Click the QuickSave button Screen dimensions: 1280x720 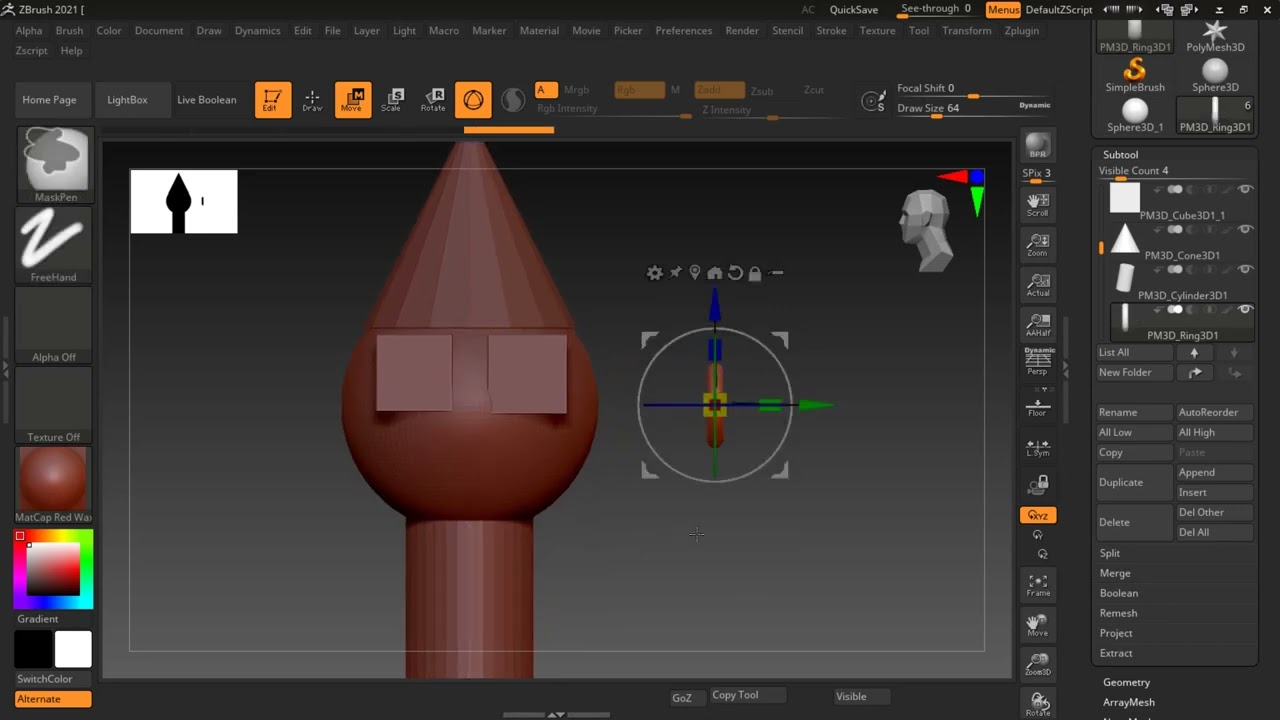(x=854, y=10)
